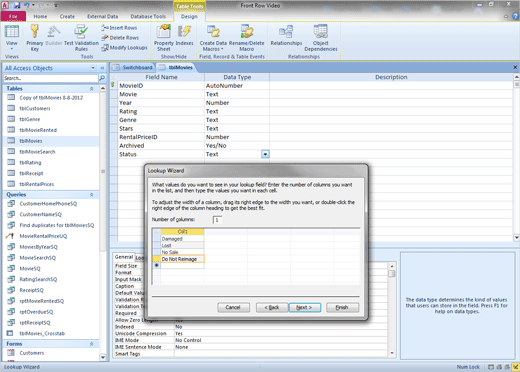Open All Access Objects dropdown

(93, 68)
